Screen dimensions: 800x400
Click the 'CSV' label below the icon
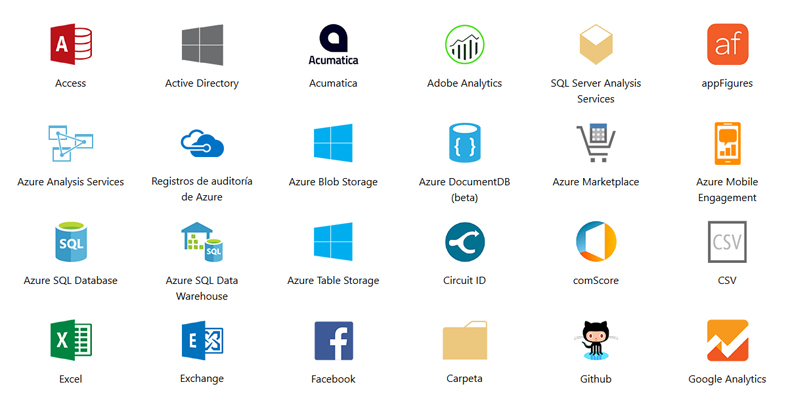(x=727, y=281)
